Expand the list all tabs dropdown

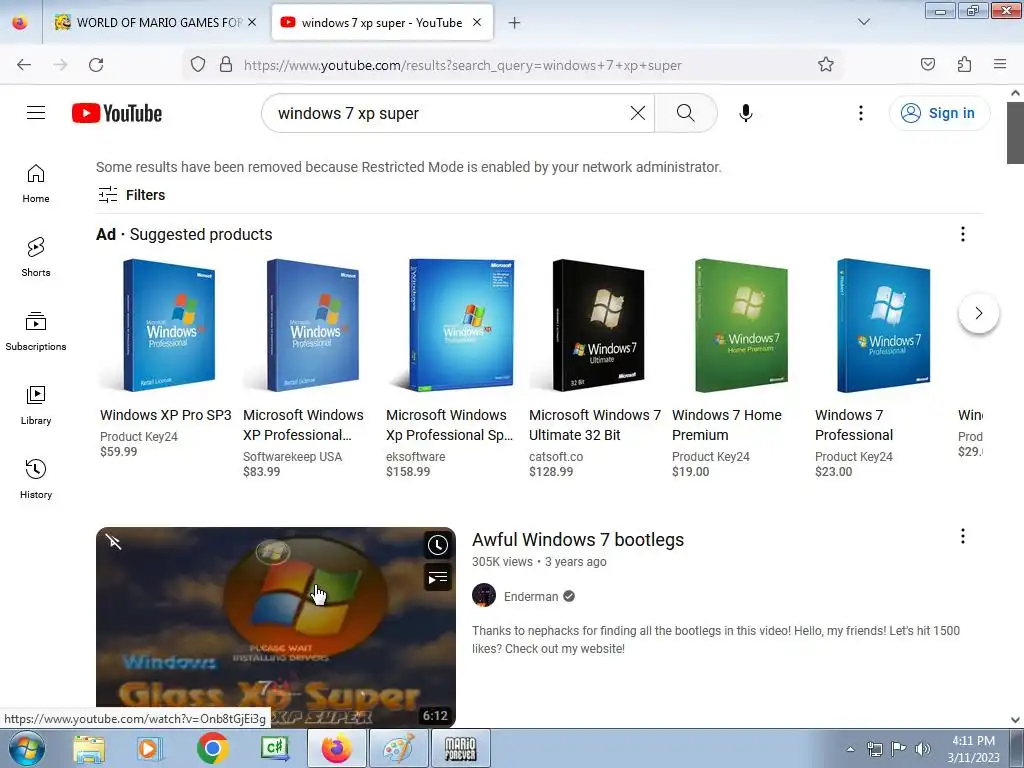[x=863, y=22]
